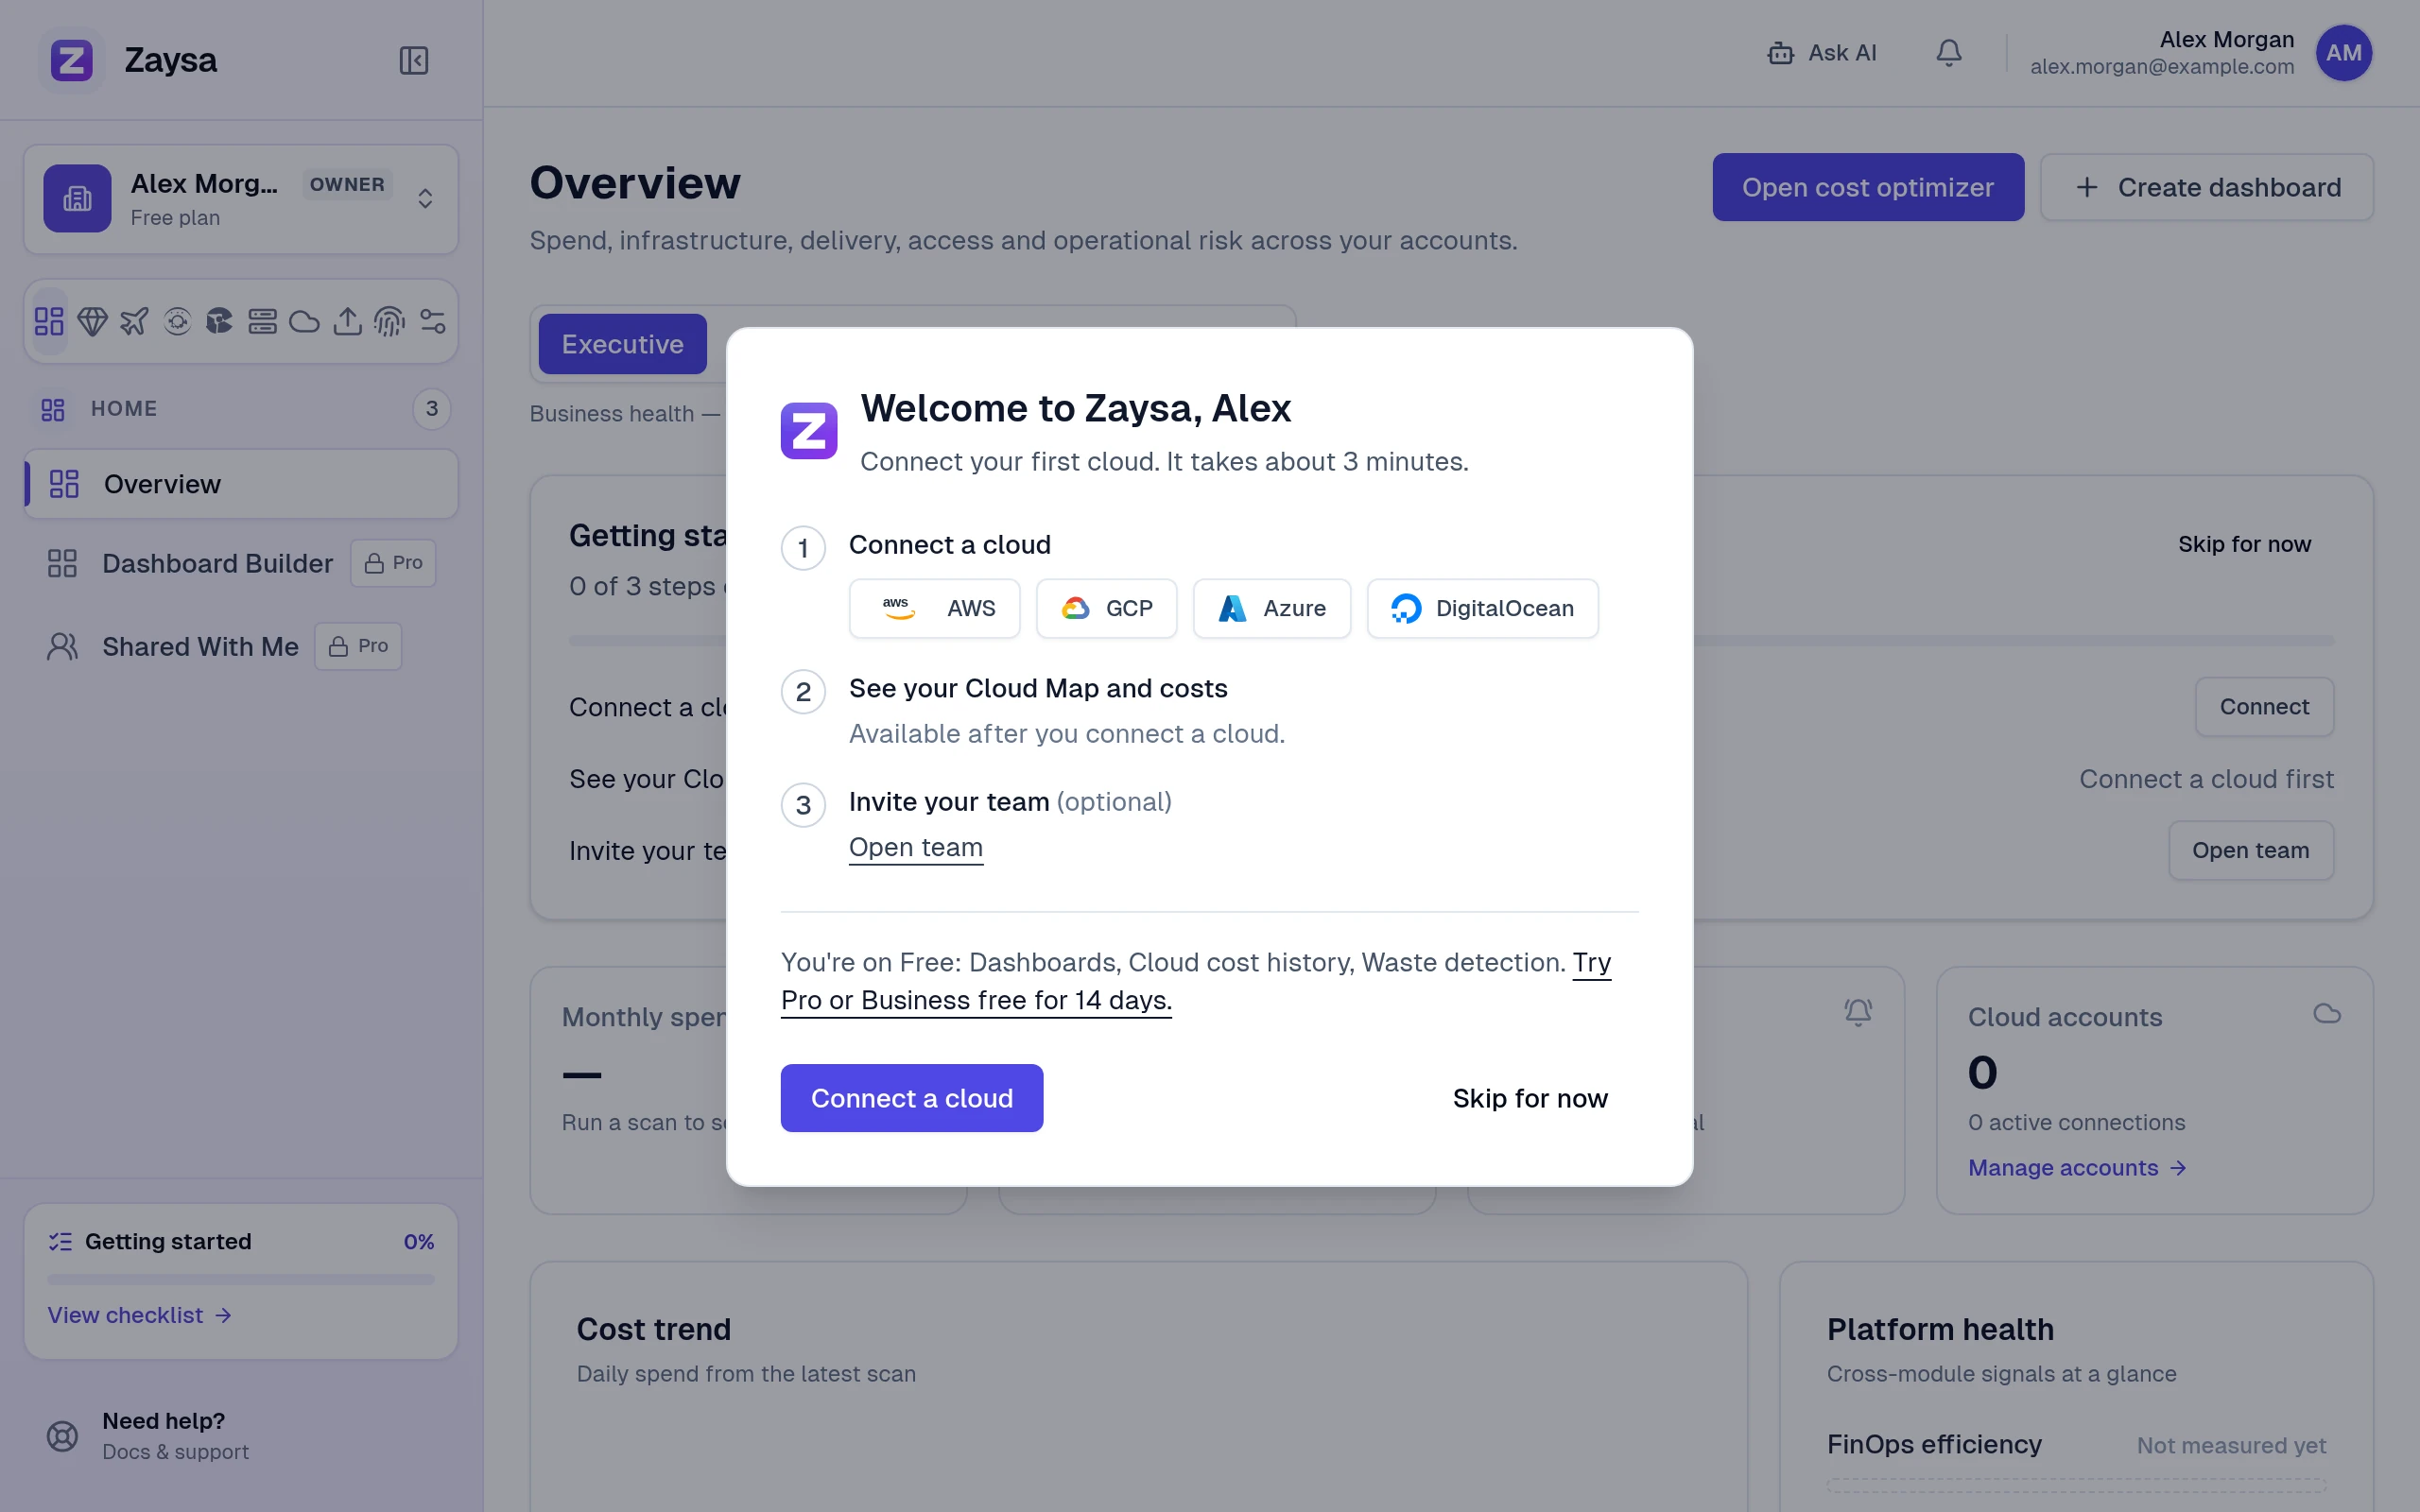Select the upload module icon
Image resolution: width=2420 pixels, height=1512 pixels.
(x=347, y=321)
